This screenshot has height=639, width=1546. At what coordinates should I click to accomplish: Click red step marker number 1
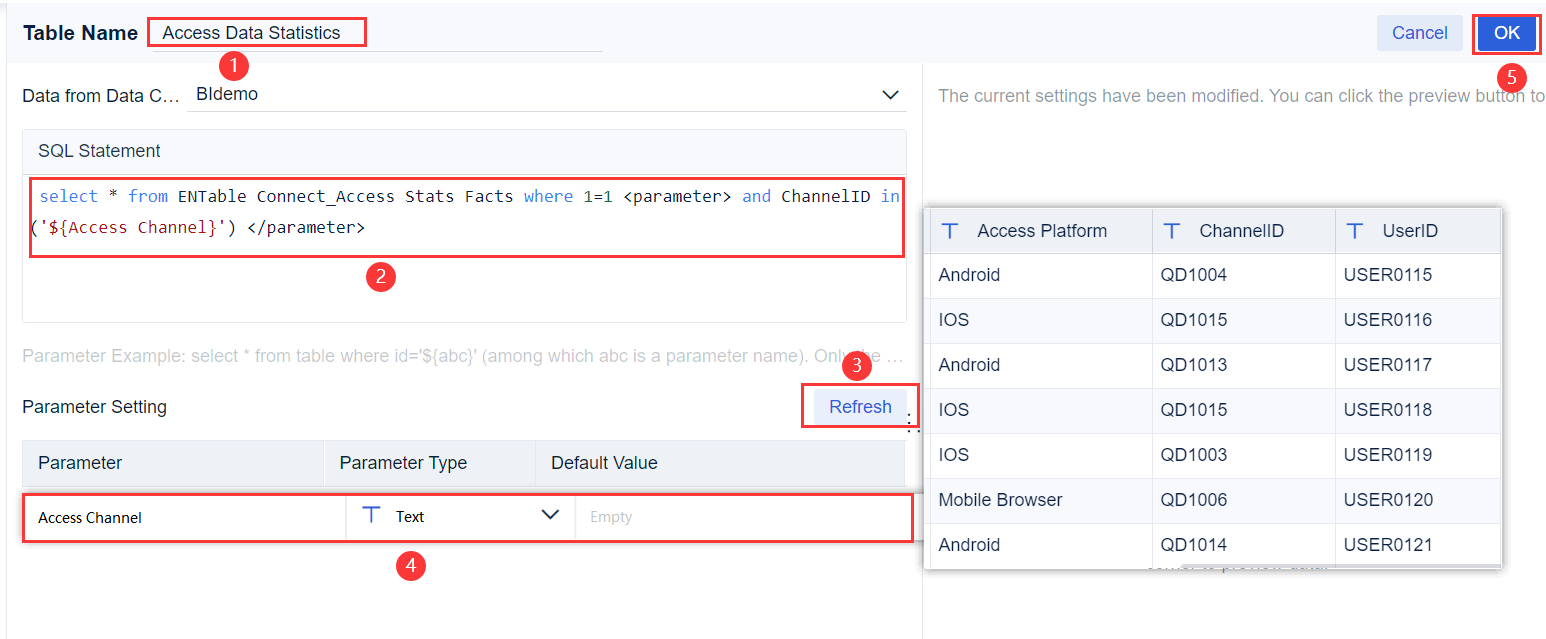[x=233, y=66]
